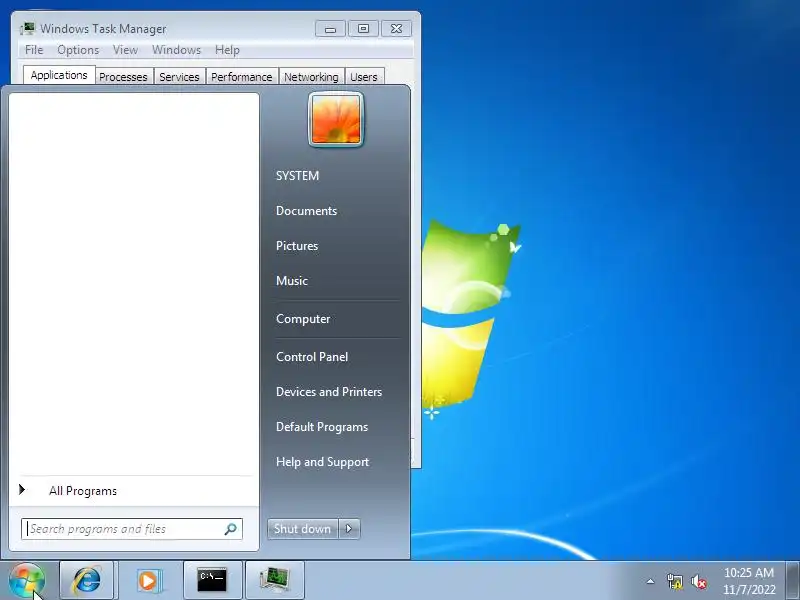This screenshot has height=600, width=800.
Task: Open the Start orb button
Action: 27,581
